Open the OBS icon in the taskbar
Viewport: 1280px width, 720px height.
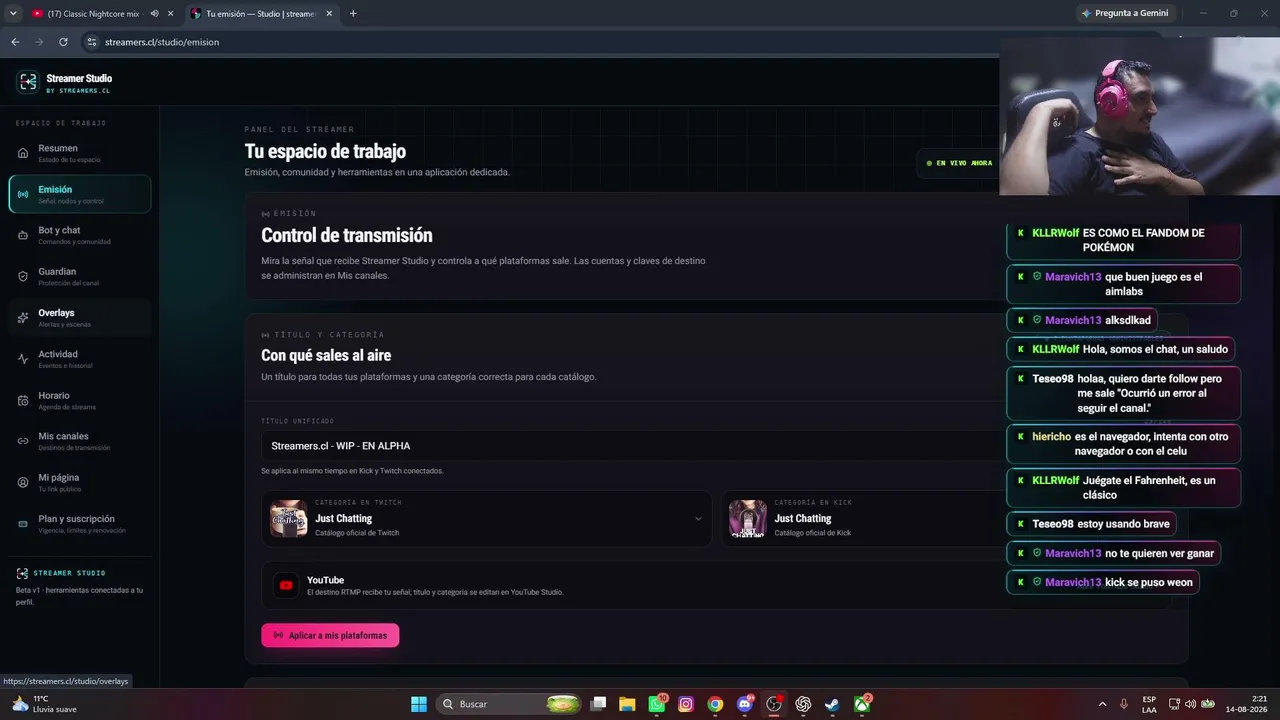coord(774,704)
